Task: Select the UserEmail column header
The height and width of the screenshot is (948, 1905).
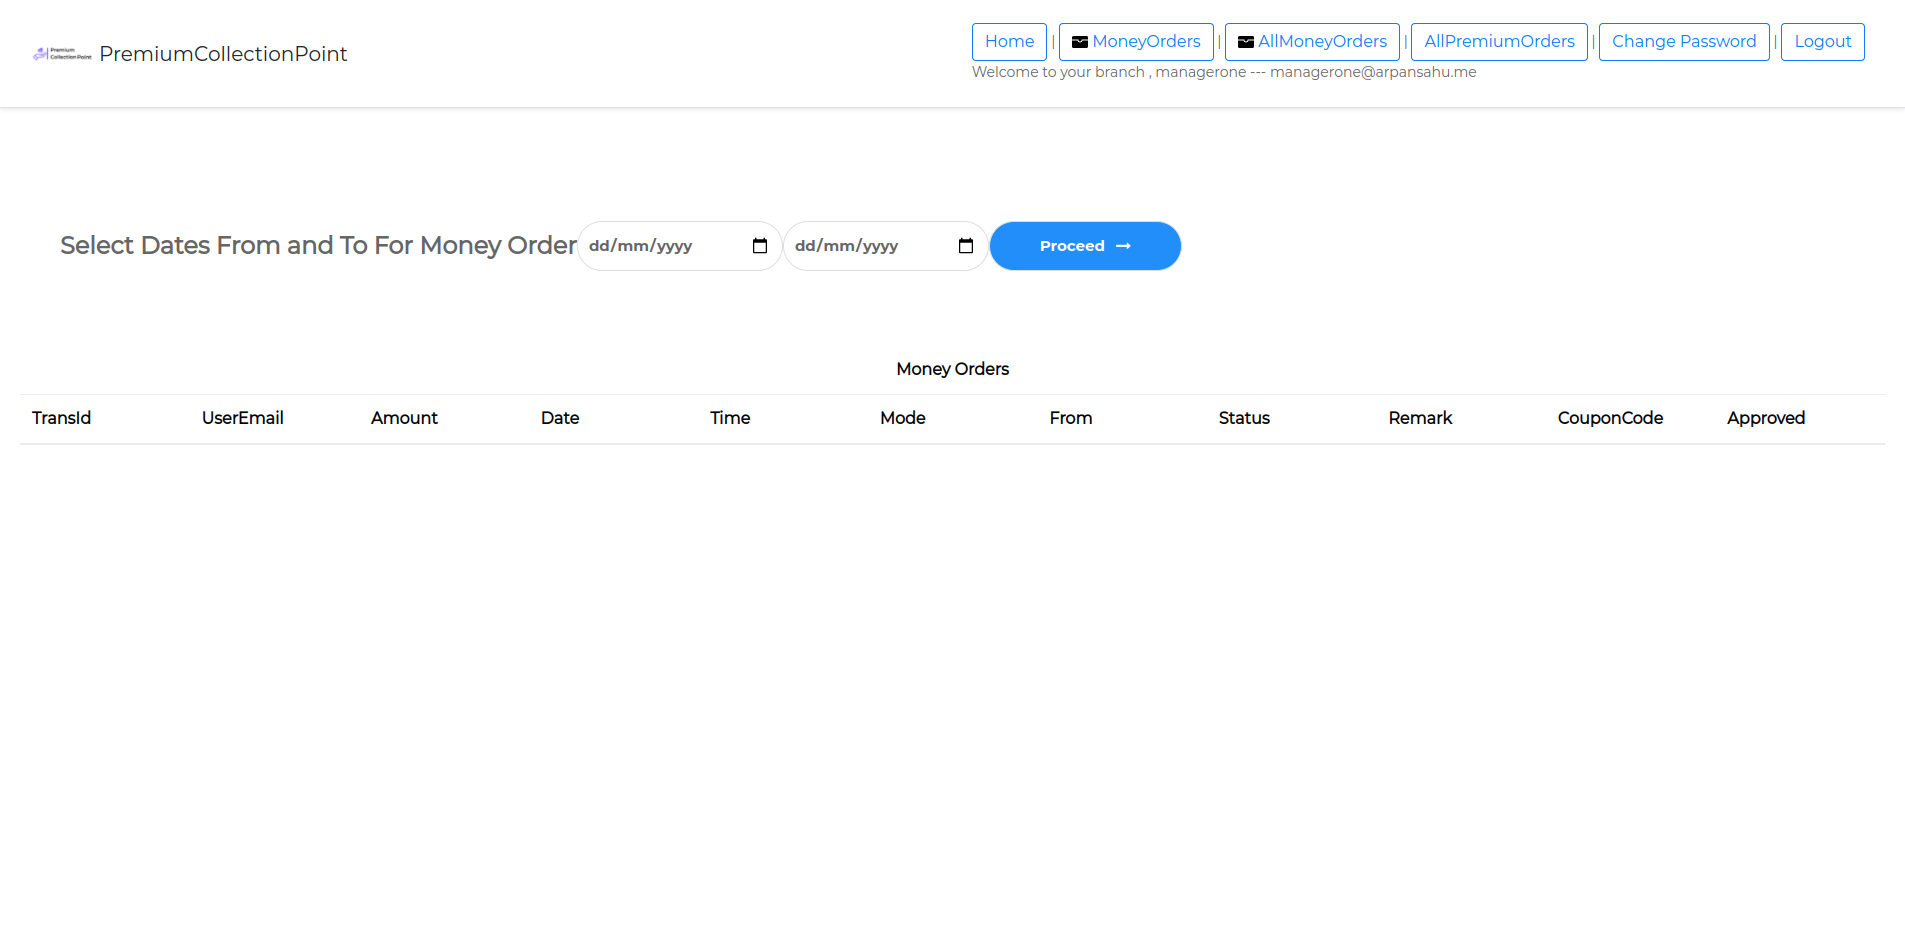Action: [x=242, y=418]
